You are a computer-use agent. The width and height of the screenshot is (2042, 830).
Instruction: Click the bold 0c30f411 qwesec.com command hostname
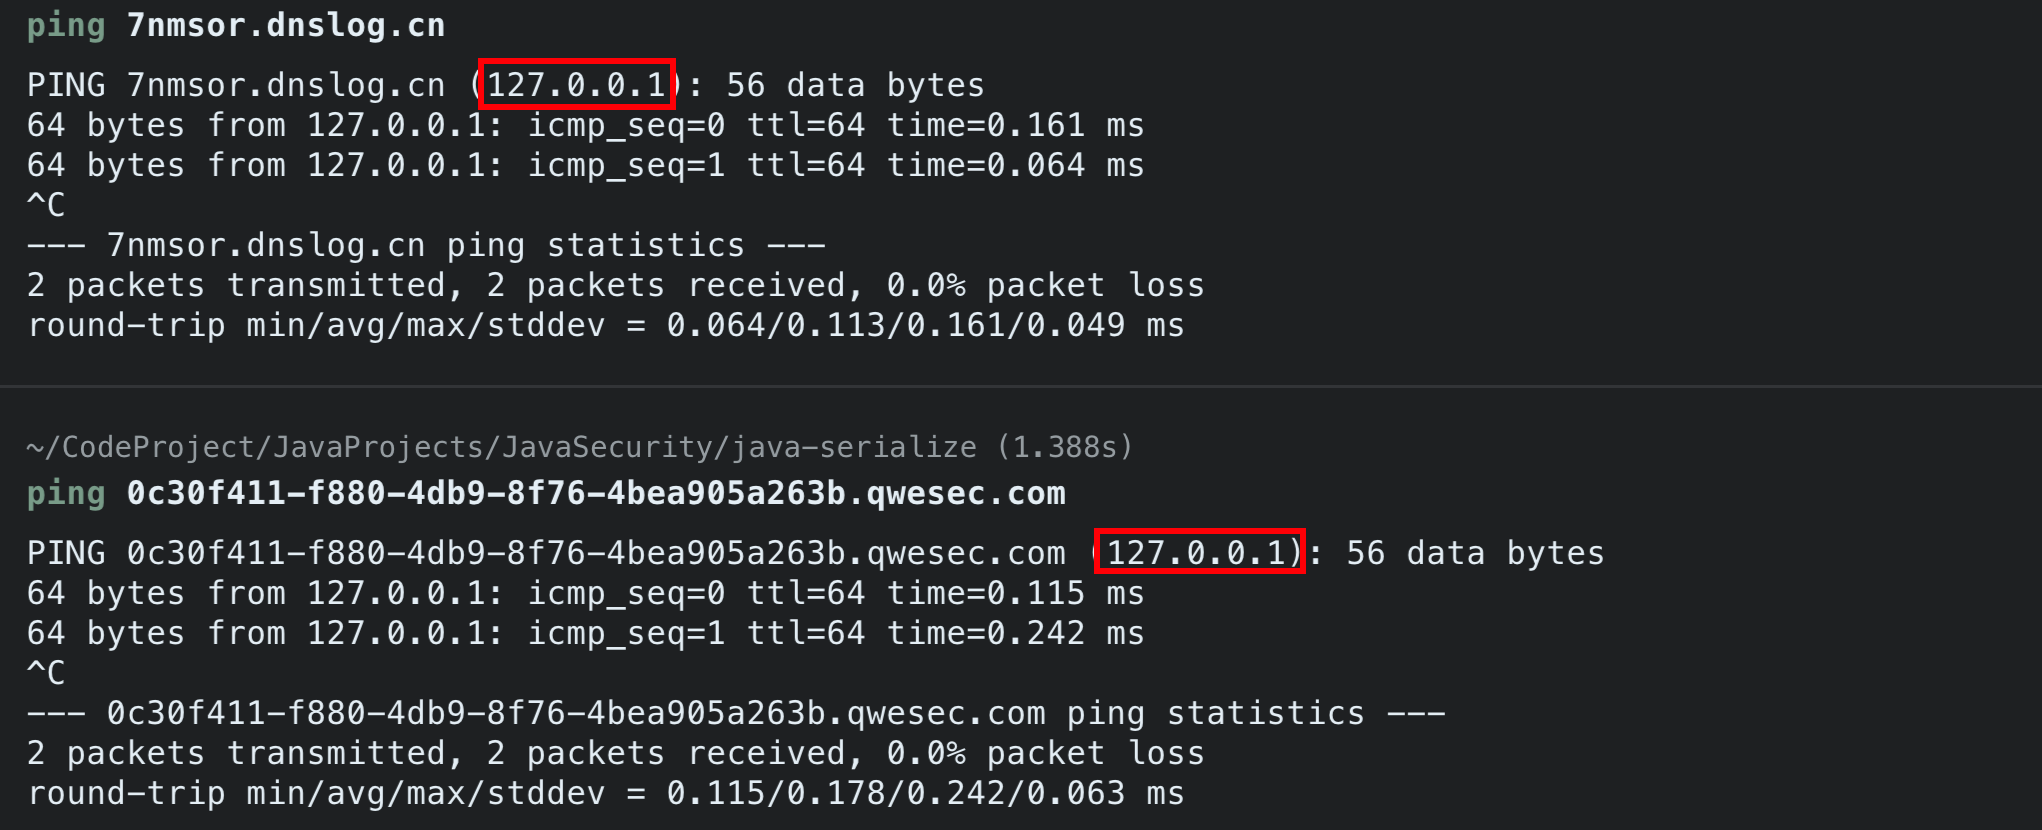click(596, 493)
